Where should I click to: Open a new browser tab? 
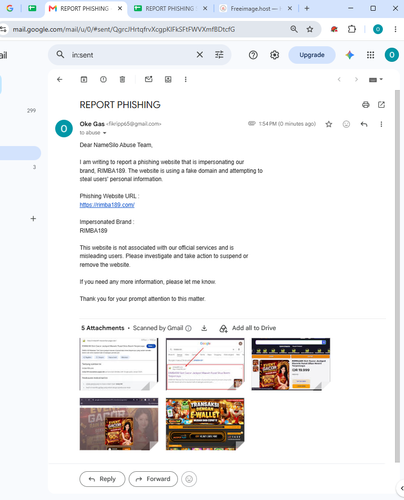pos(307,9)
